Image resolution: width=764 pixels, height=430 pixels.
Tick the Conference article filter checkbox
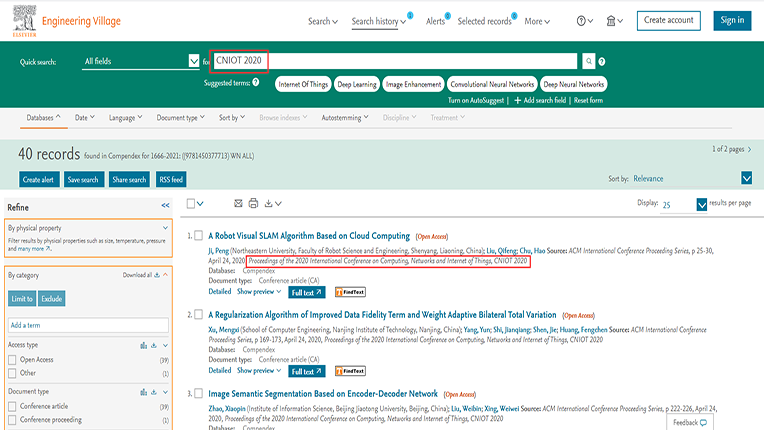tap(12, 406)
